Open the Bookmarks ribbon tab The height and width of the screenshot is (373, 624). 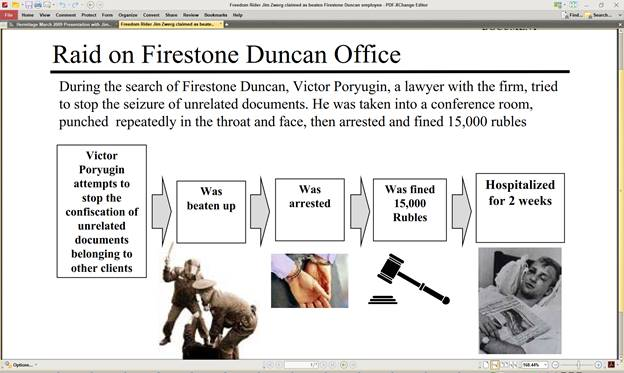click(x=216, y=15)
